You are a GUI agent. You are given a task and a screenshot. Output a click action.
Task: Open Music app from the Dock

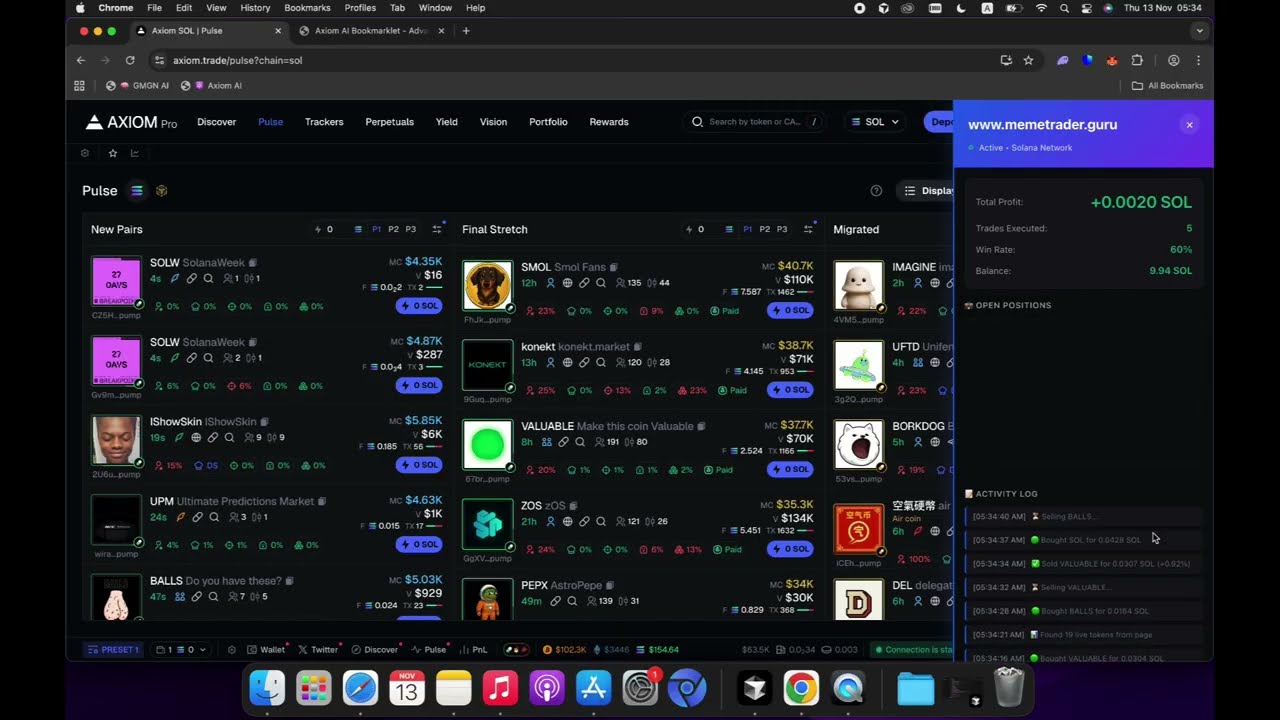(x=500, y=688)
